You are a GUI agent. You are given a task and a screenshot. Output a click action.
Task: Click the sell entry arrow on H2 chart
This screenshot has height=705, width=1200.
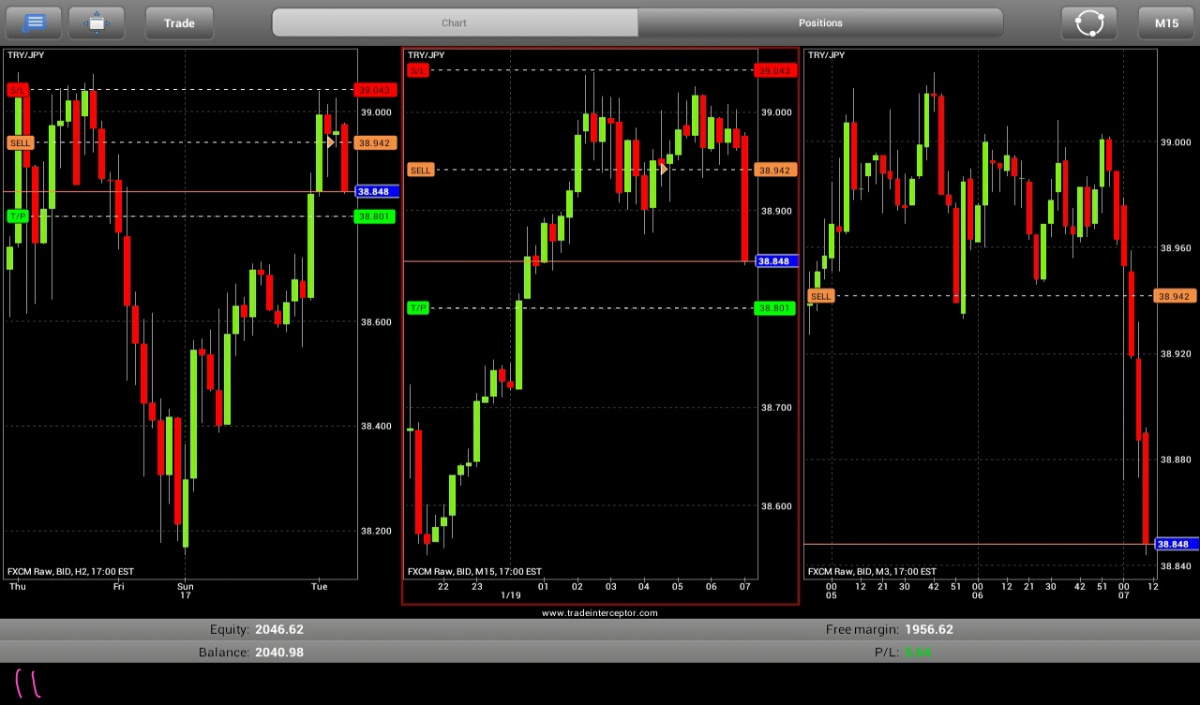(330, 143)
